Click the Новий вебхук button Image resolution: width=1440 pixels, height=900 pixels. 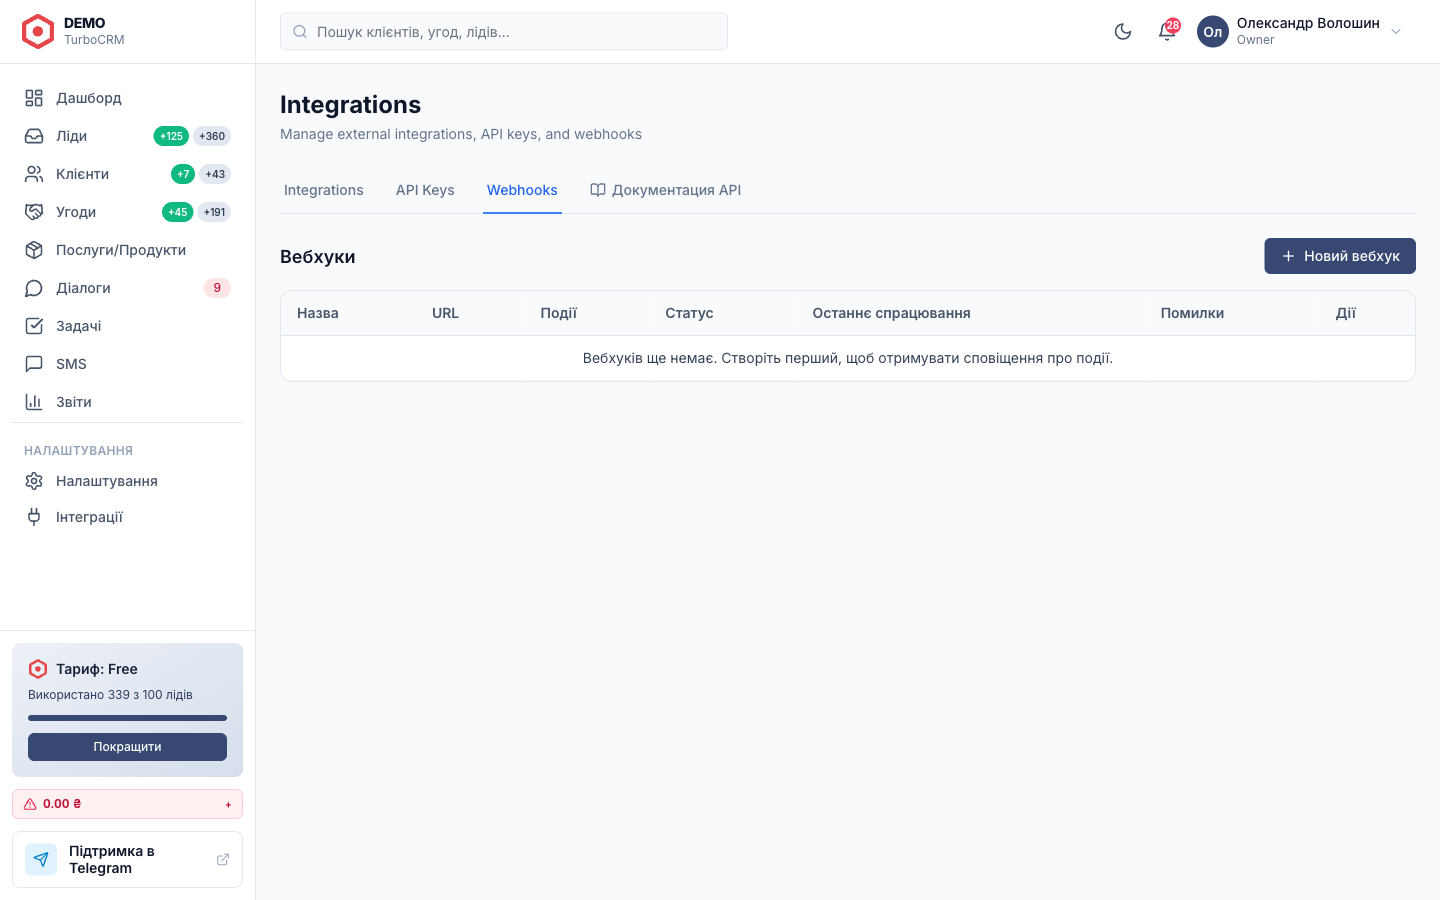pos(1340,256)
